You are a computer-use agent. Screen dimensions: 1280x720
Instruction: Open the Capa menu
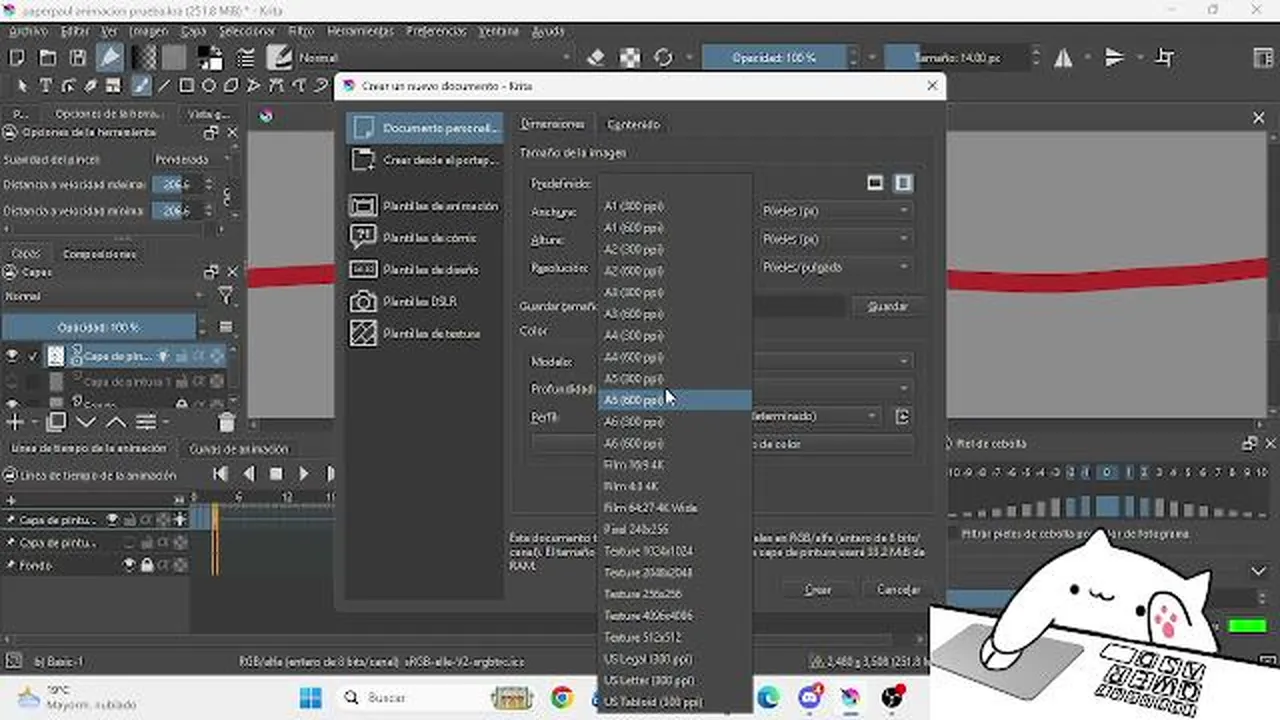(x=193, y=32)
